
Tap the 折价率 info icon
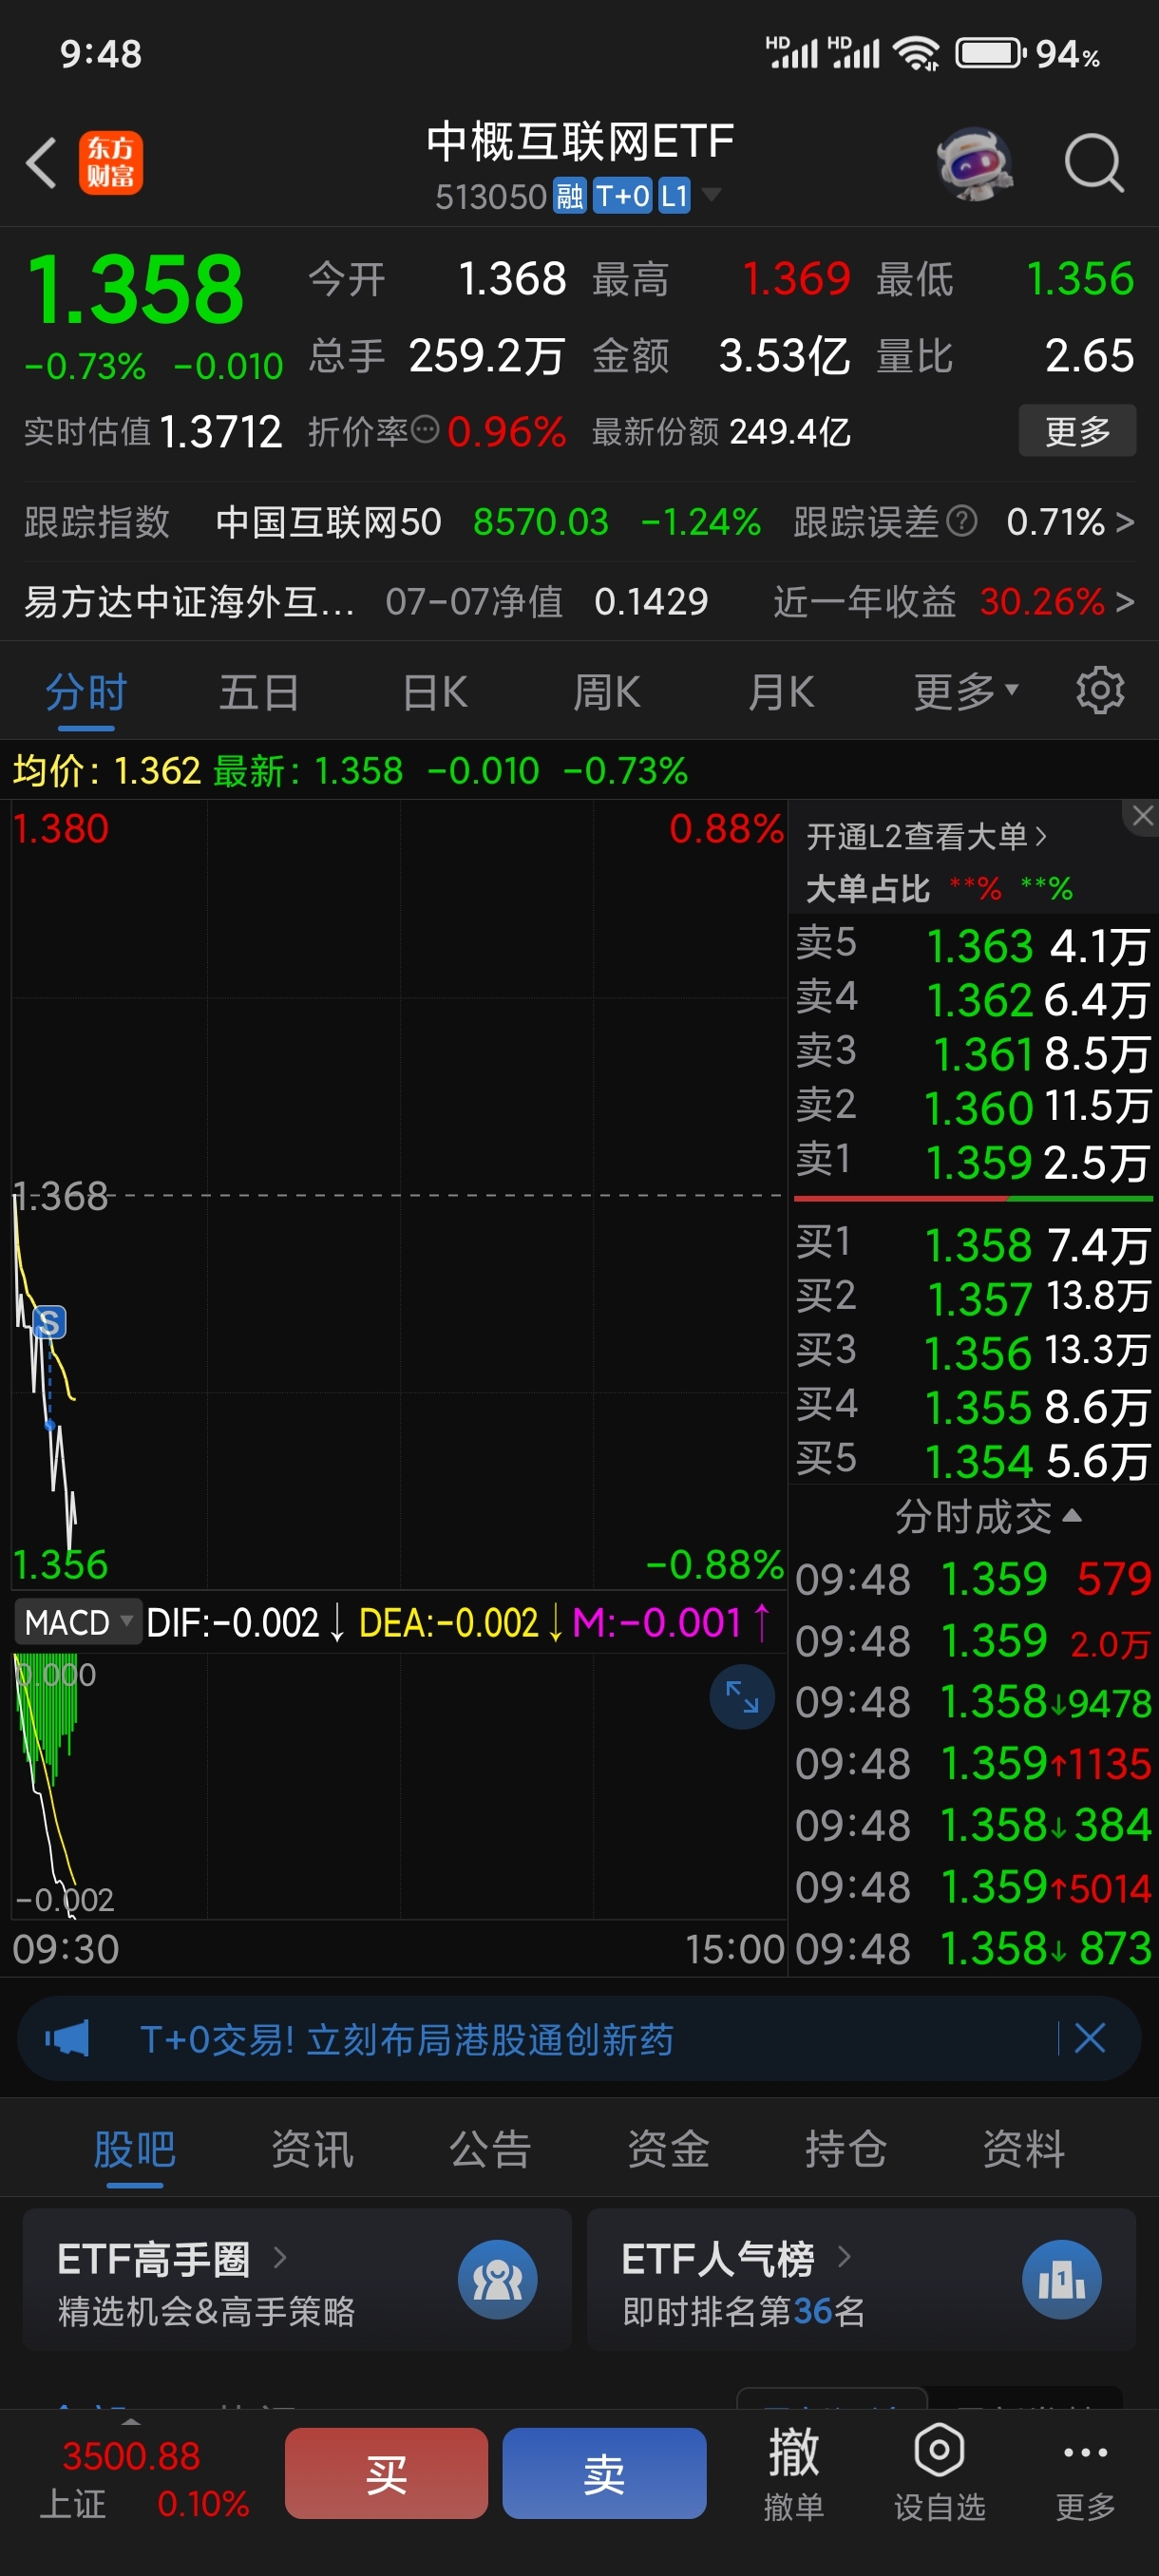coord(426,430)
